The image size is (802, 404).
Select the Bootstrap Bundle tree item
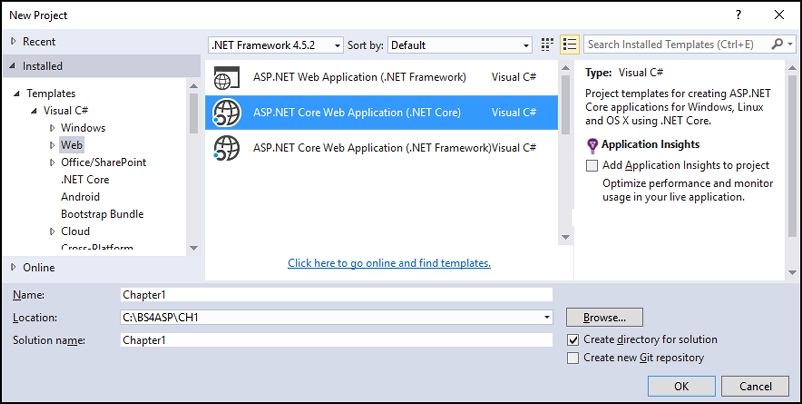(102, 214)
